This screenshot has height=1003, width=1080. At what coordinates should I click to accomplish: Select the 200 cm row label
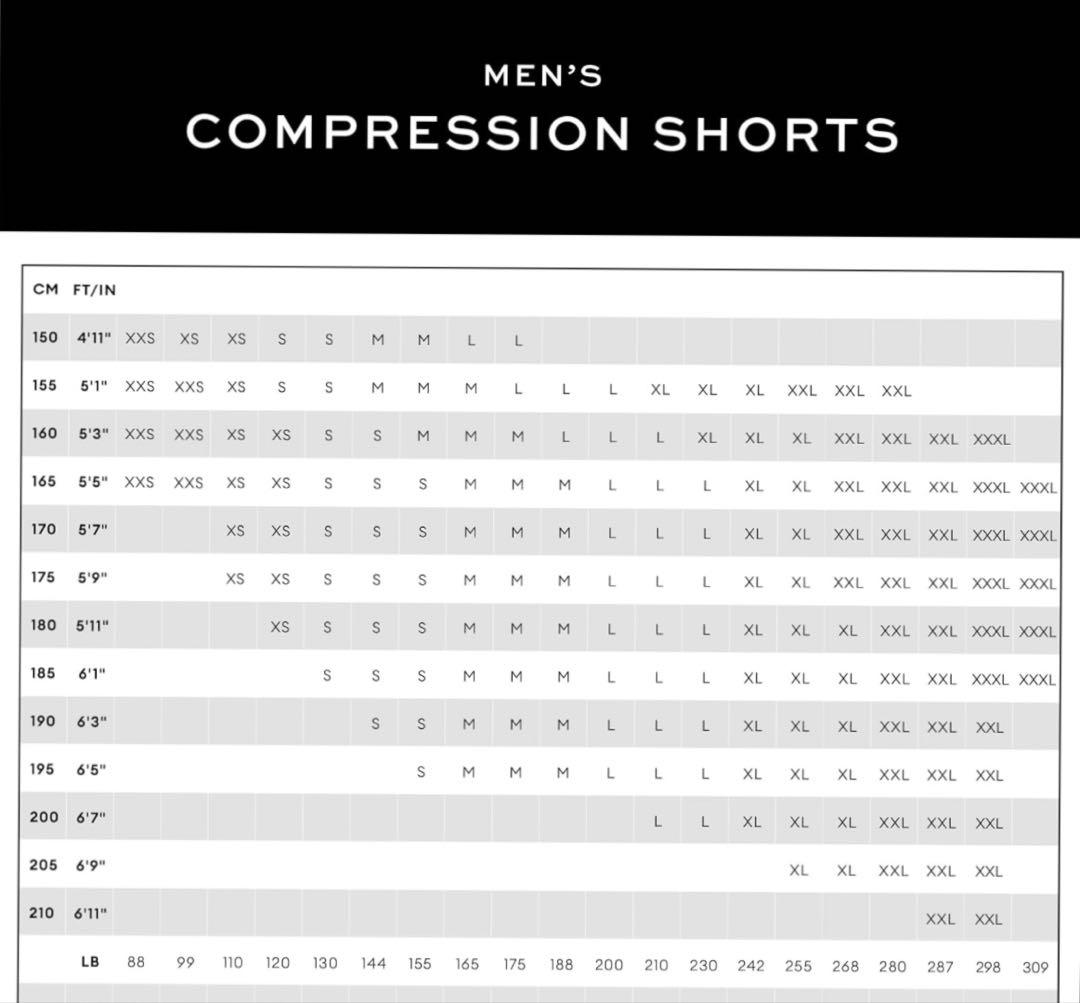coord(43,817)
